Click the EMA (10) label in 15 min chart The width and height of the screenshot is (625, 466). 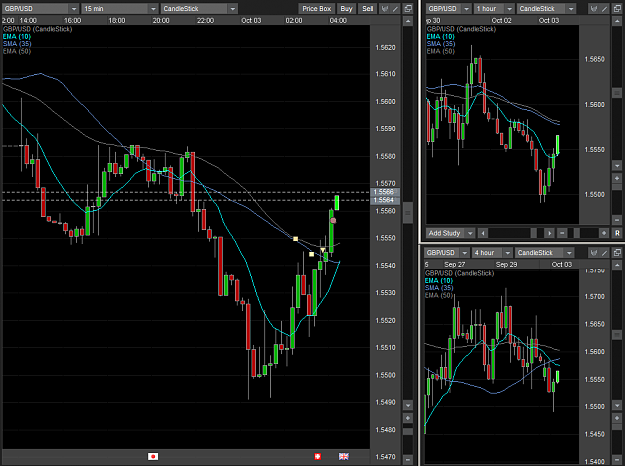[17, 37]
